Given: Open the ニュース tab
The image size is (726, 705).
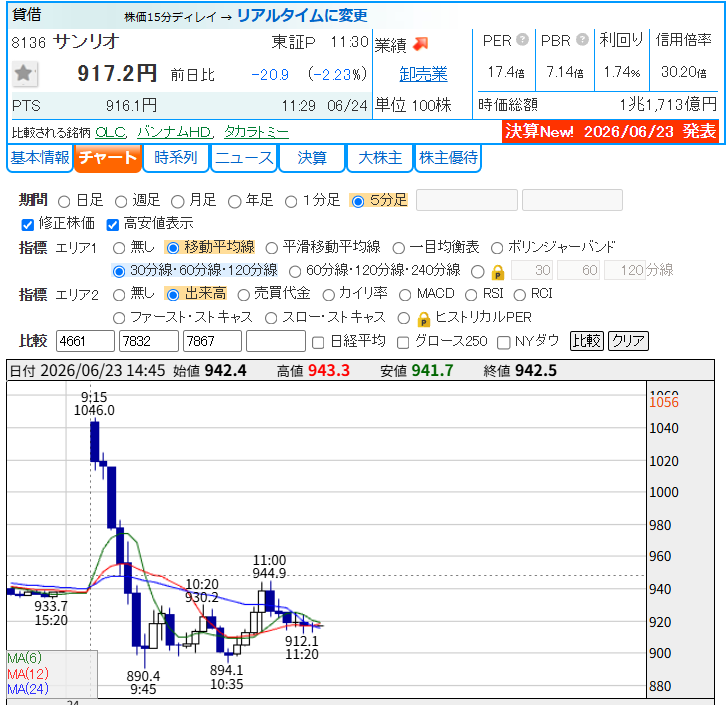Looking at the screenshot, I should [244, 158].
